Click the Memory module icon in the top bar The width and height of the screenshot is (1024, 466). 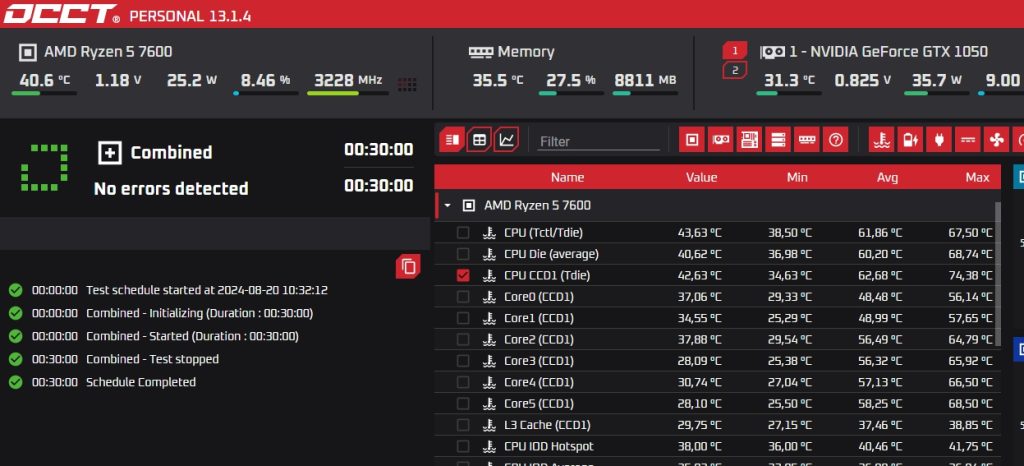click(481, 52)
